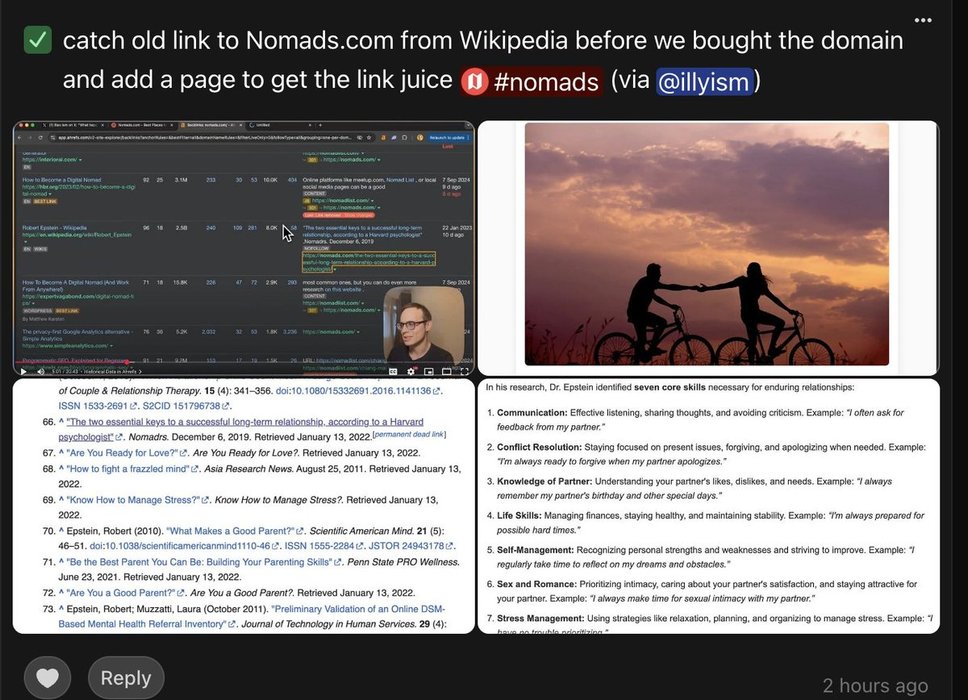The width and height of the screenshot is (968, 700).
Task: Click the 'Communication:' skill heading text
Action: pos(532,412)
